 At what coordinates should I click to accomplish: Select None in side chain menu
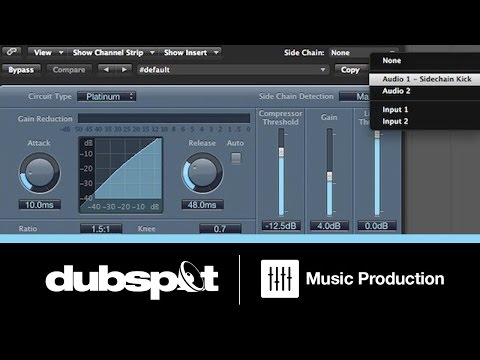pos(424,61)
